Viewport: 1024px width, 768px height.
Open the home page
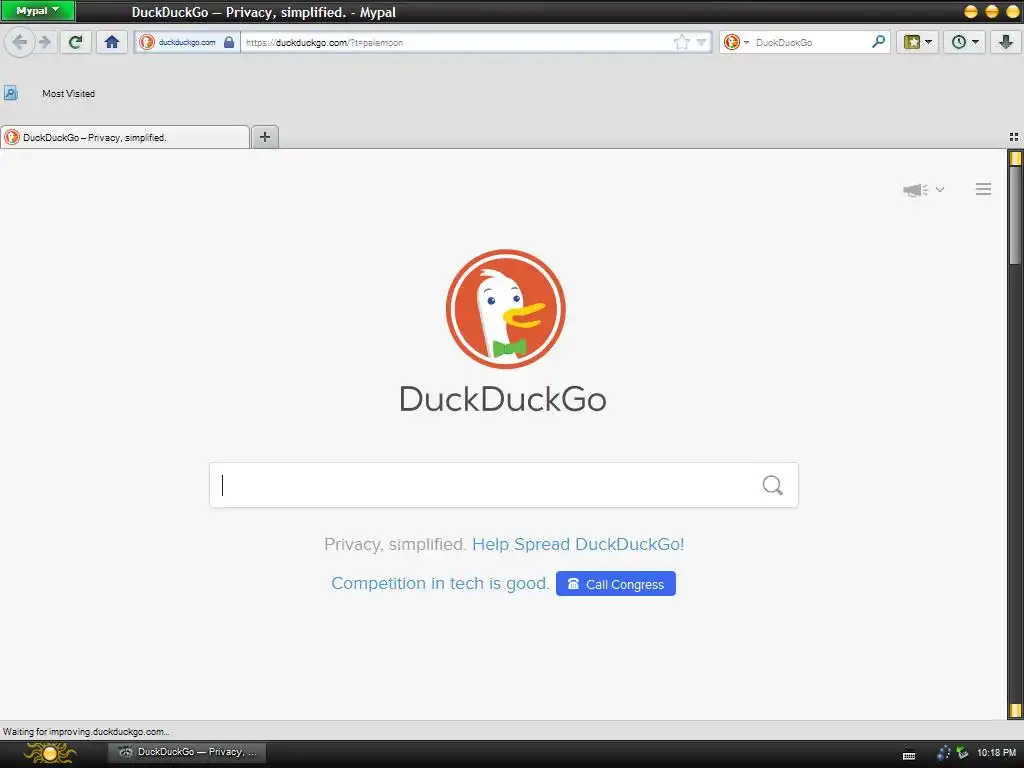112,42
